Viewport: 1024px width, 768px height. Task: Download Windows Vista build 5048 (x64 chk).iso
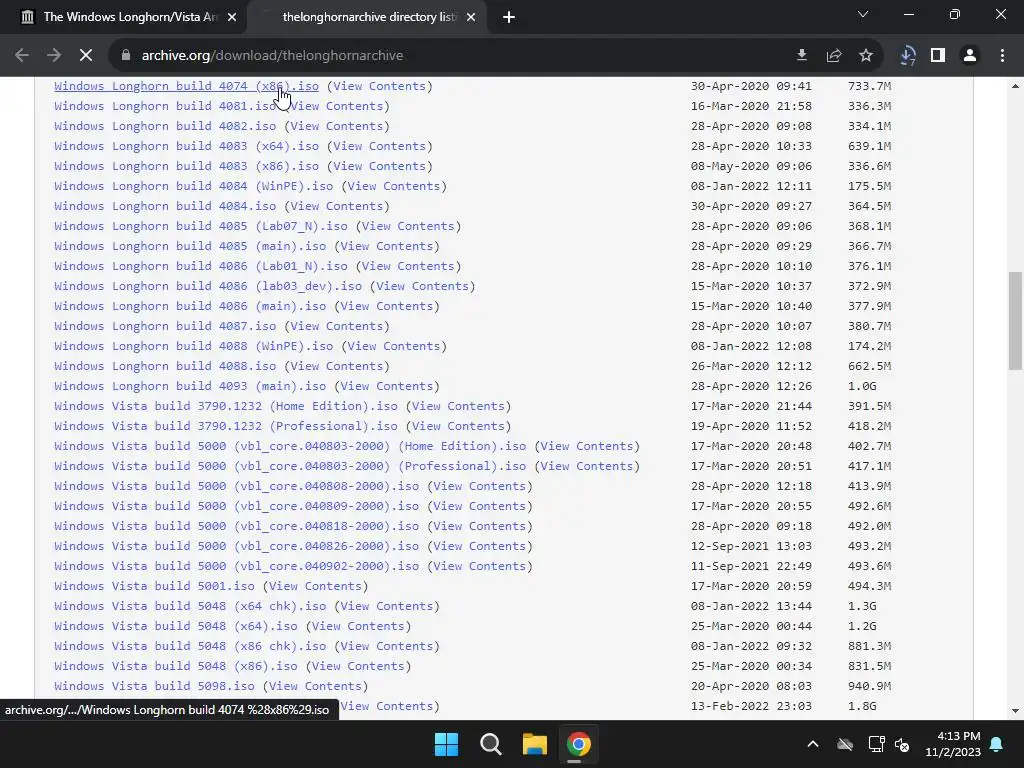tap(190, 606)
